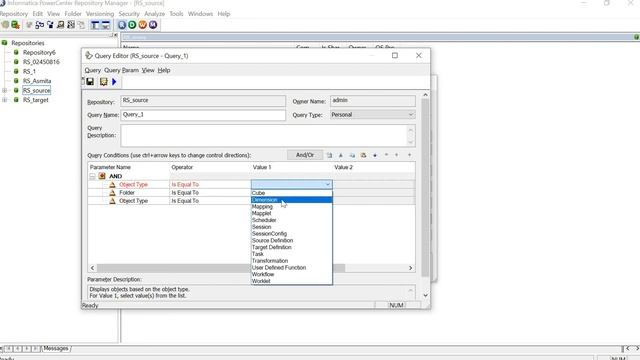Click warning icon on Folder row
640x360 pixels.
click(112, 193)
